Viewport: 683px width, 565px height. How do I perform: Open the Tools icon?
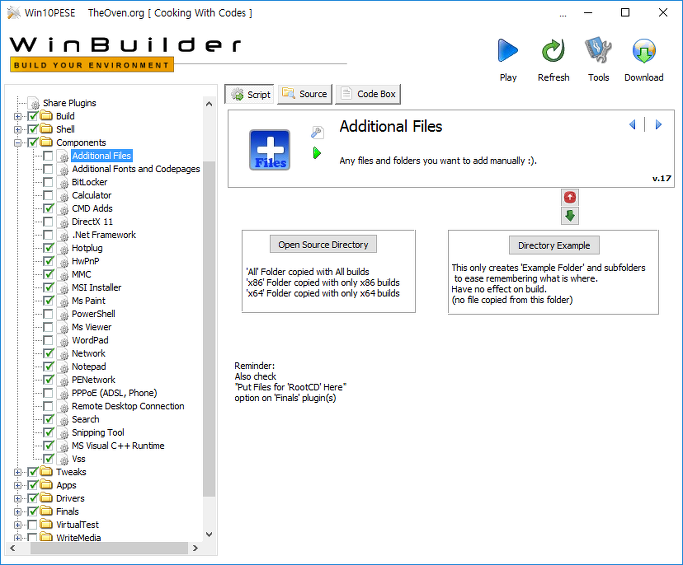[x=598, y=51]
